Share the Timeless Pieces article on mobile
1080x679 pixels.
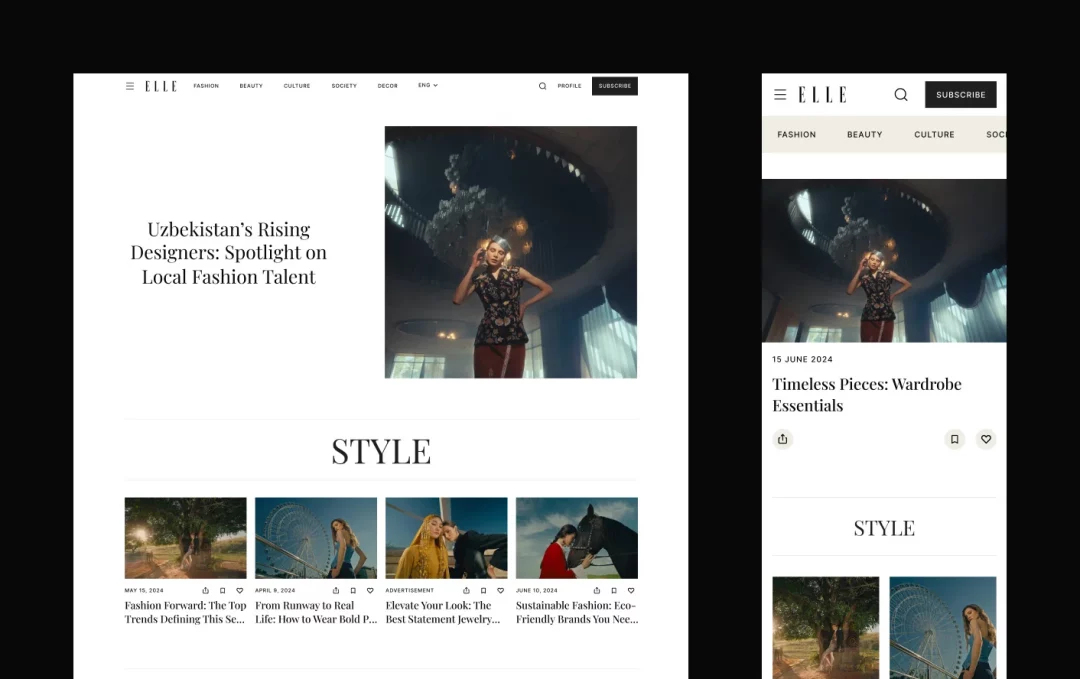[782, 439]
